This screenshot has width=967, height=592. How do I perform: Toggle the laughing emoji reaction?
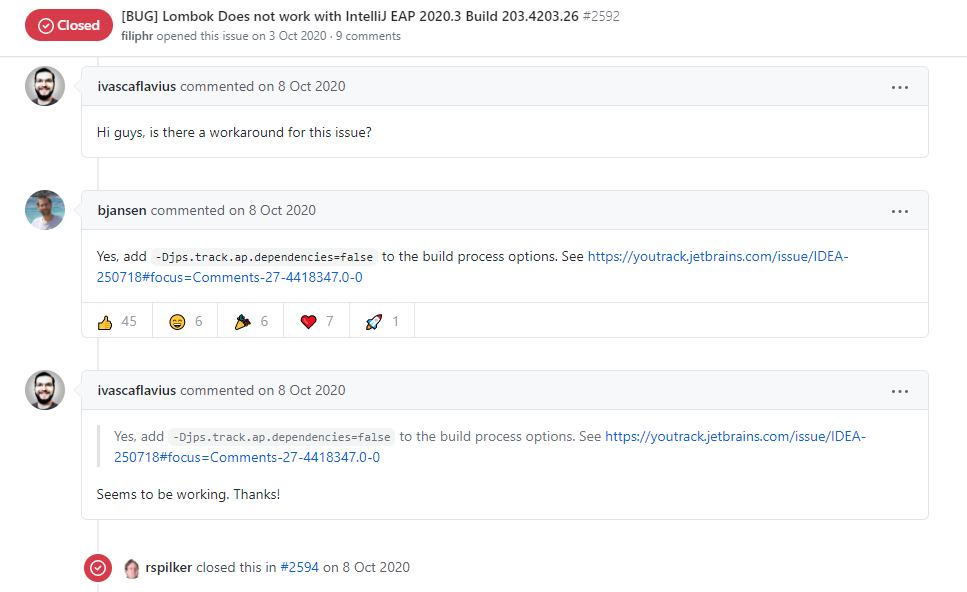pos(186,321)
